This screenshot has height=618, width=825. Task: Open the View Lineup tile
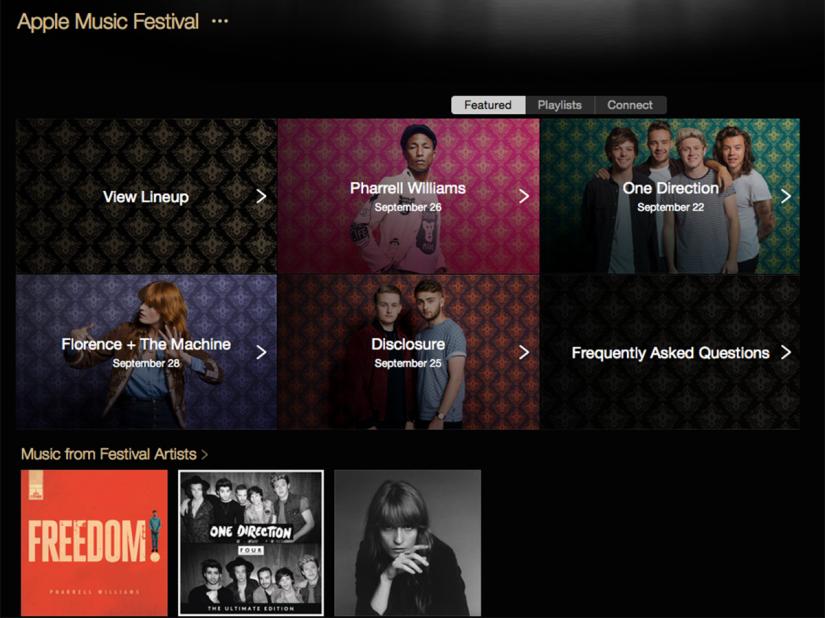coord(146,196)
